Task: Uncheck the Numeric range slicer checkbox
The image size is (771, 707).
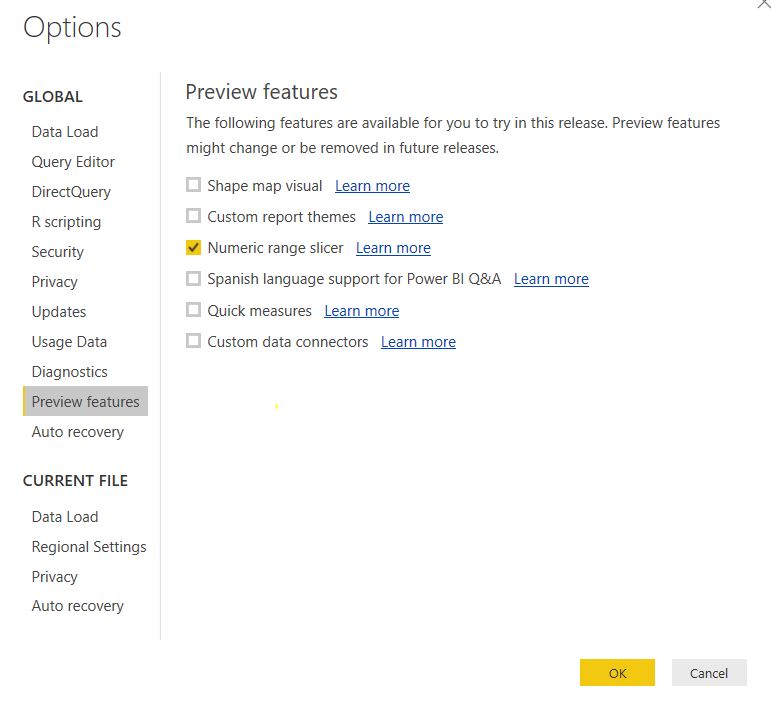Action: (193, 247)
